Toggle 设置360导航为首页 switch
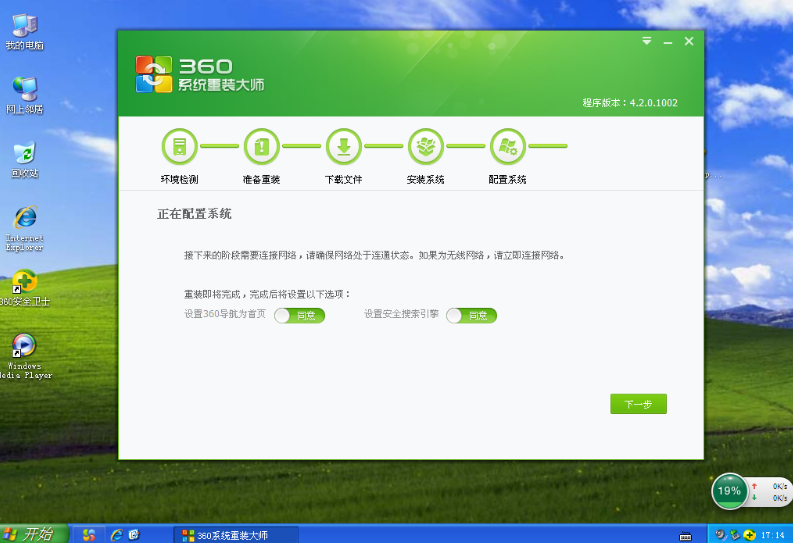The width and height of the screenshot is (793, 543). point(299,315)
